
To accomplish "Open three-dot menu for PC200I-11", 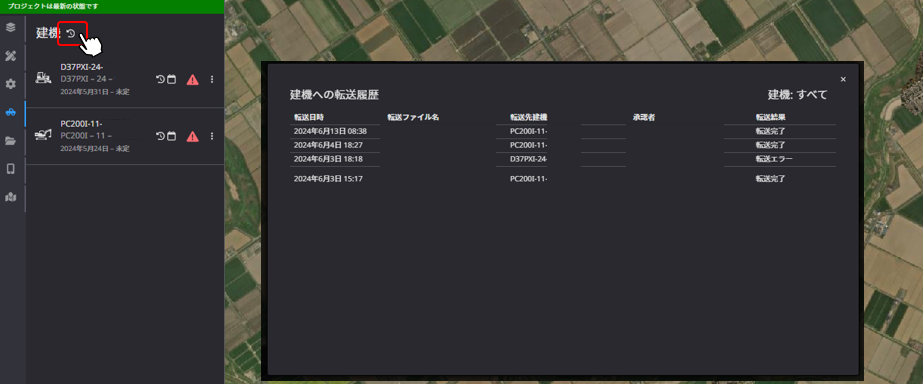I will coord(212,136).
